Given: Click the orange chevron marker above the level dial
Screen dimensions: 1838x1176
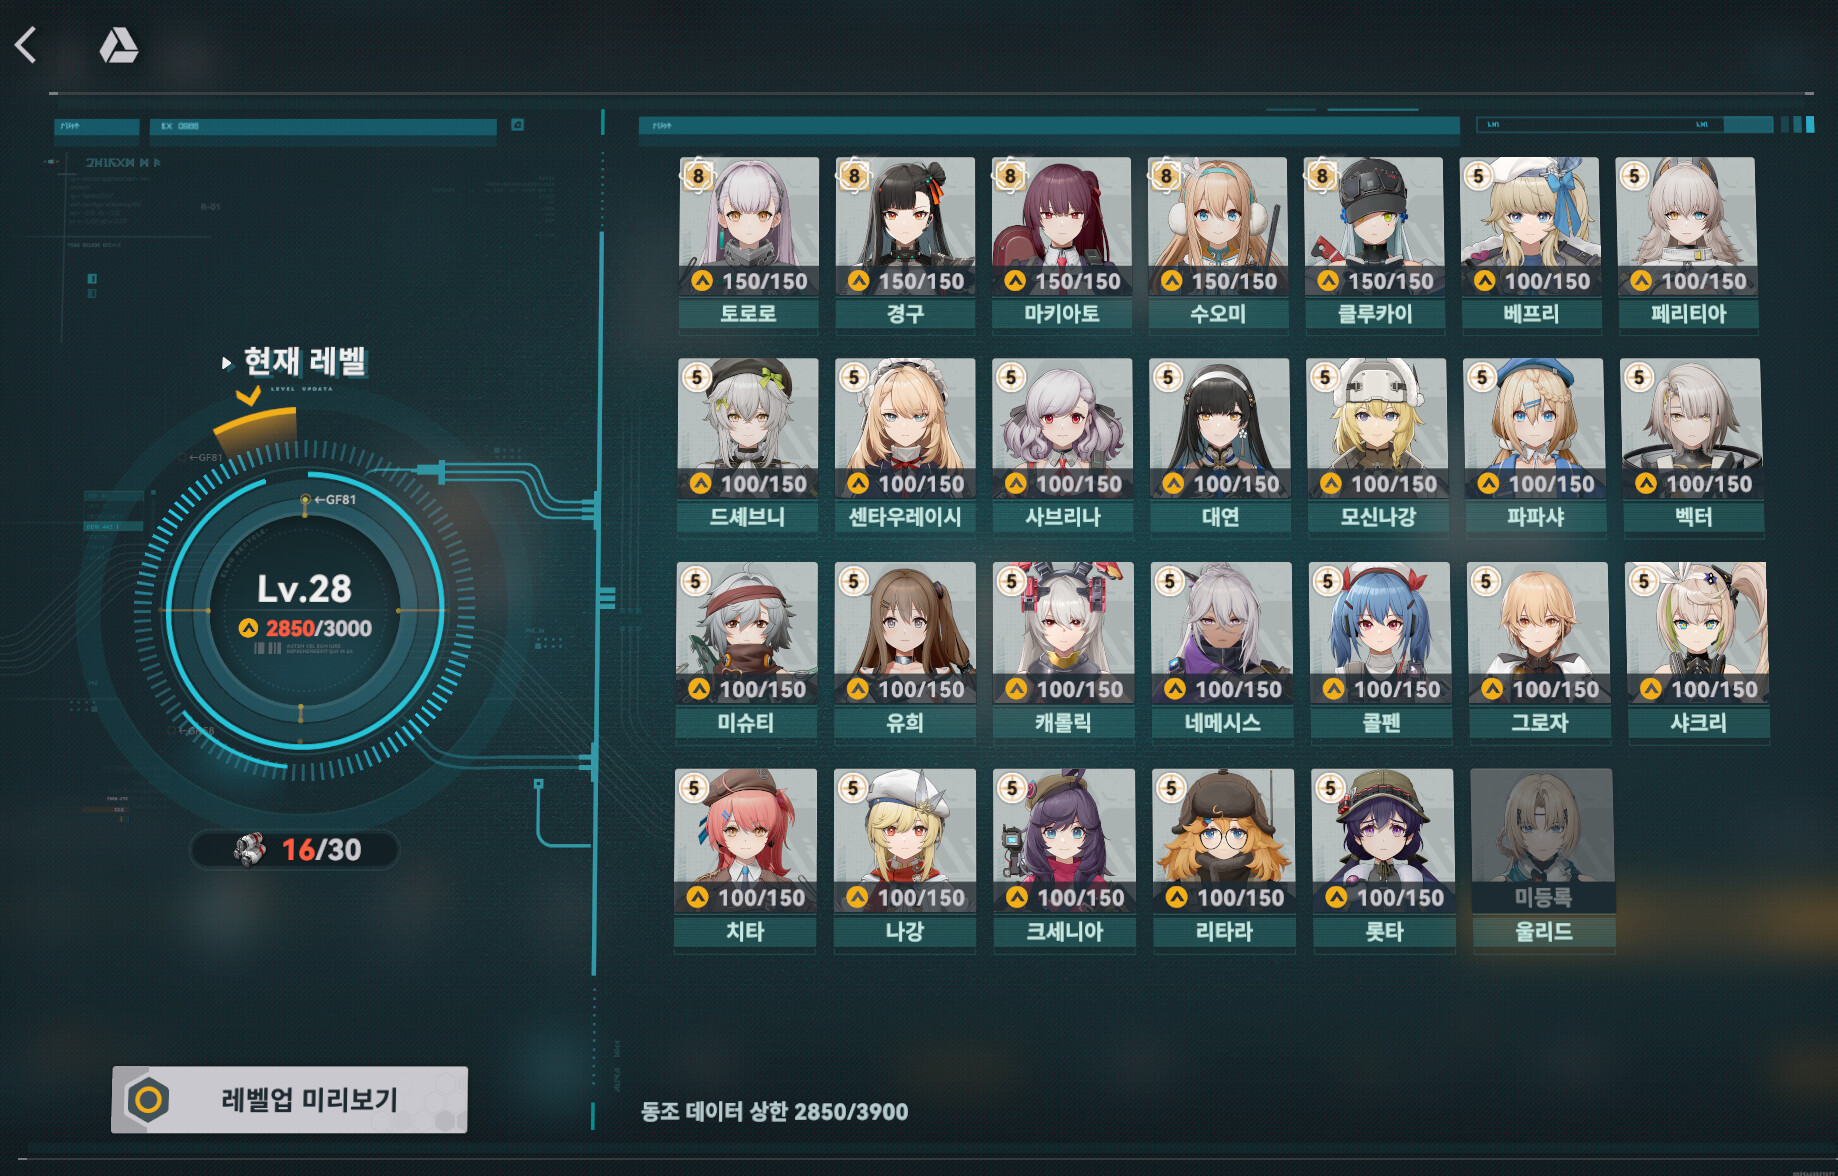Looking at the screenshot, I should (248, 397).
